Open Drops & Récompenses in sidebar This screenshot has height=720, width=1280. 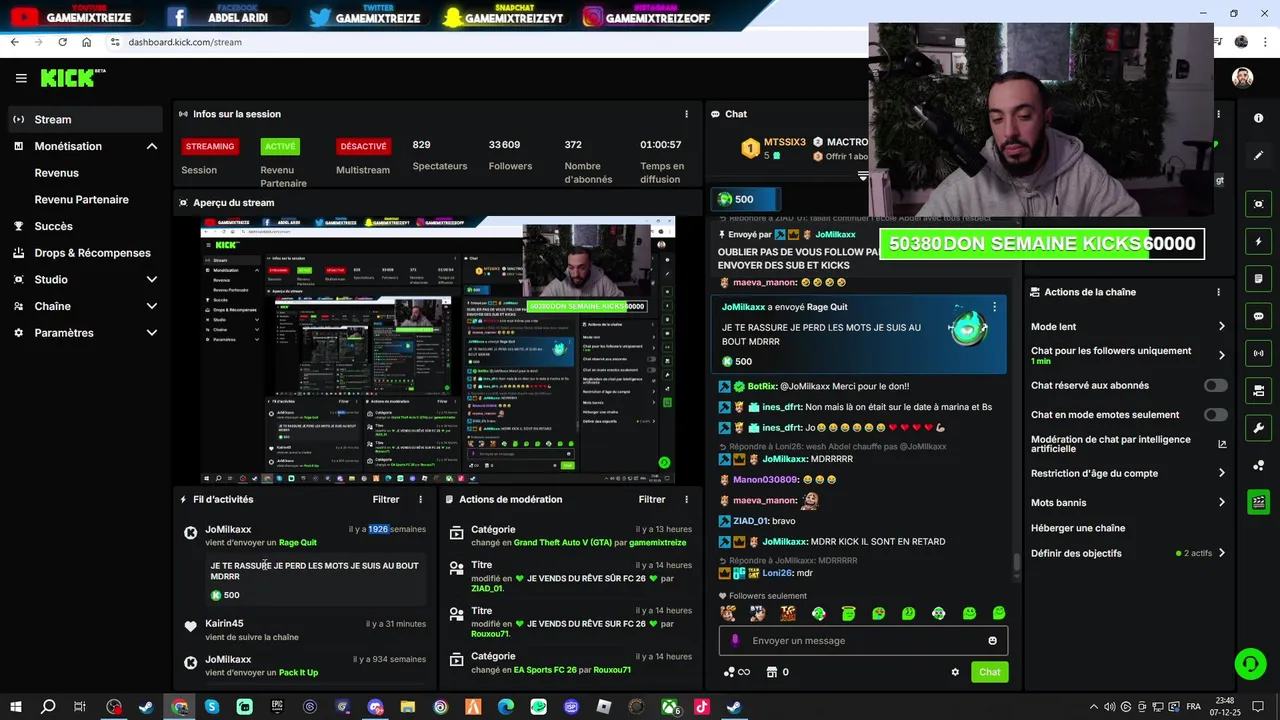click(x=92, y=253)
